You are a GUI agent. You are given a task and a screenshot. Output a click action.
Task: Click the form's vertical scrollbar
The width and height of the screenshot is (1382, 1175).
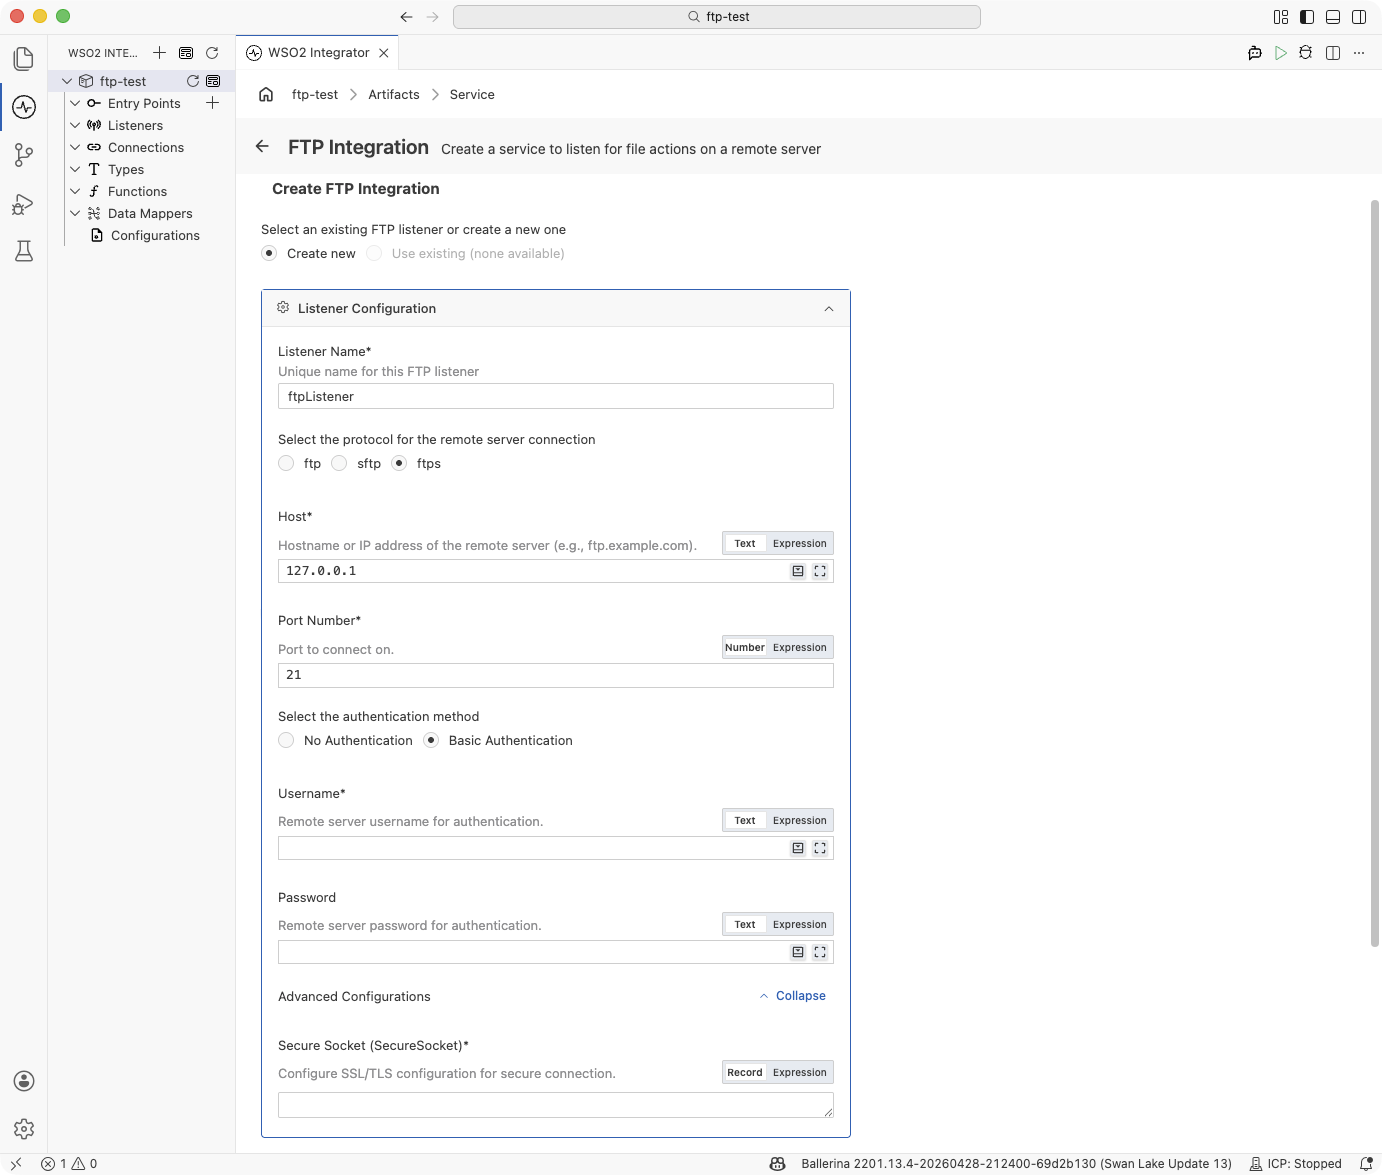click(1375, 573)
